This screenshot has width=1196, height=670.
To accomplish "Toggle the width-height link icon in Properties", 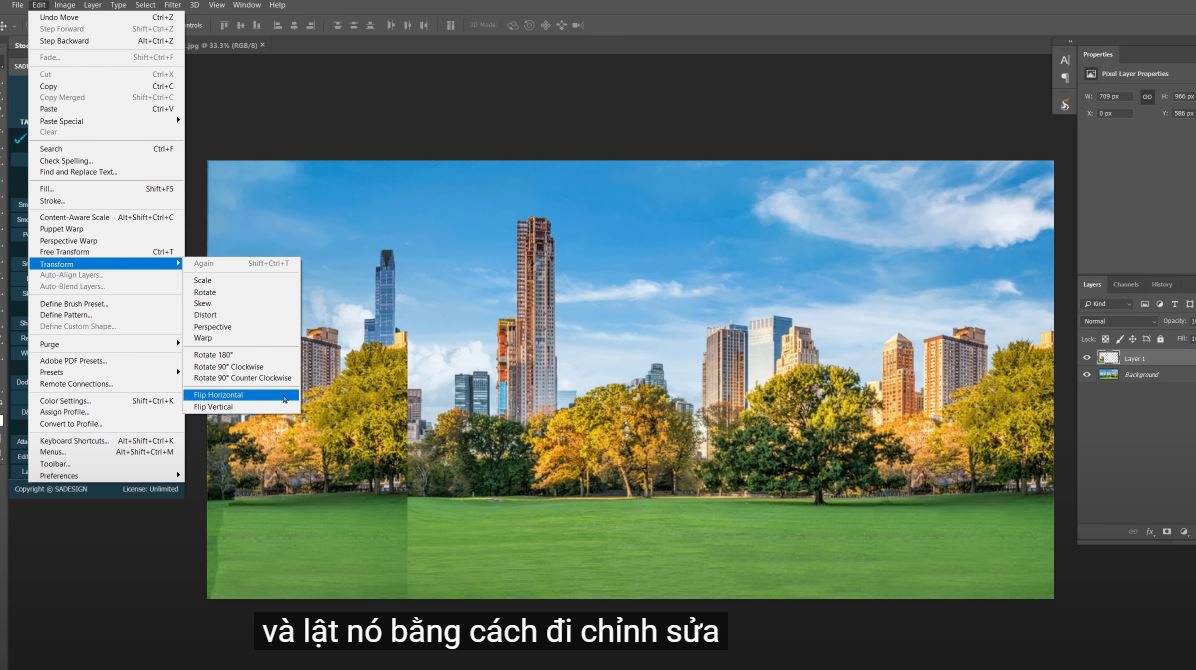I will tap(1147, 97).
